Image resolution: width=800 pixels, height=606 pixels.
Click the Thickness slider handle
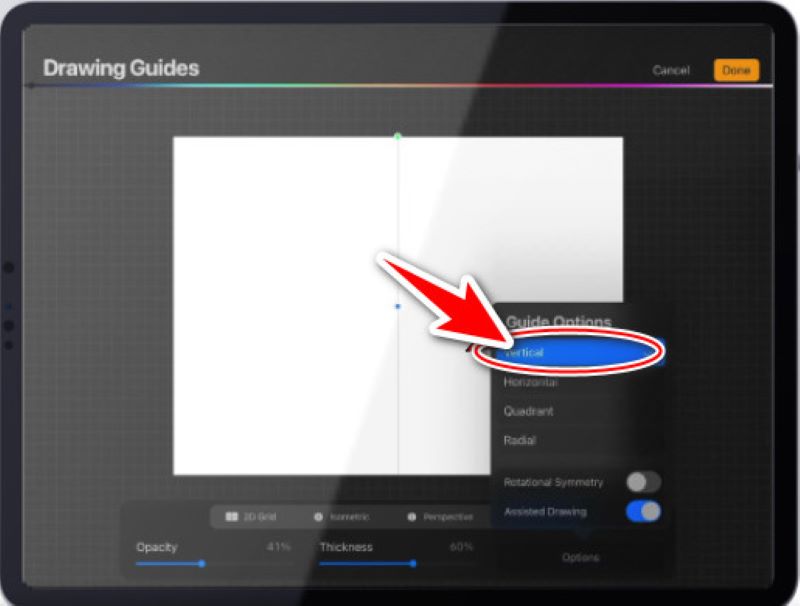coord(413,563)
